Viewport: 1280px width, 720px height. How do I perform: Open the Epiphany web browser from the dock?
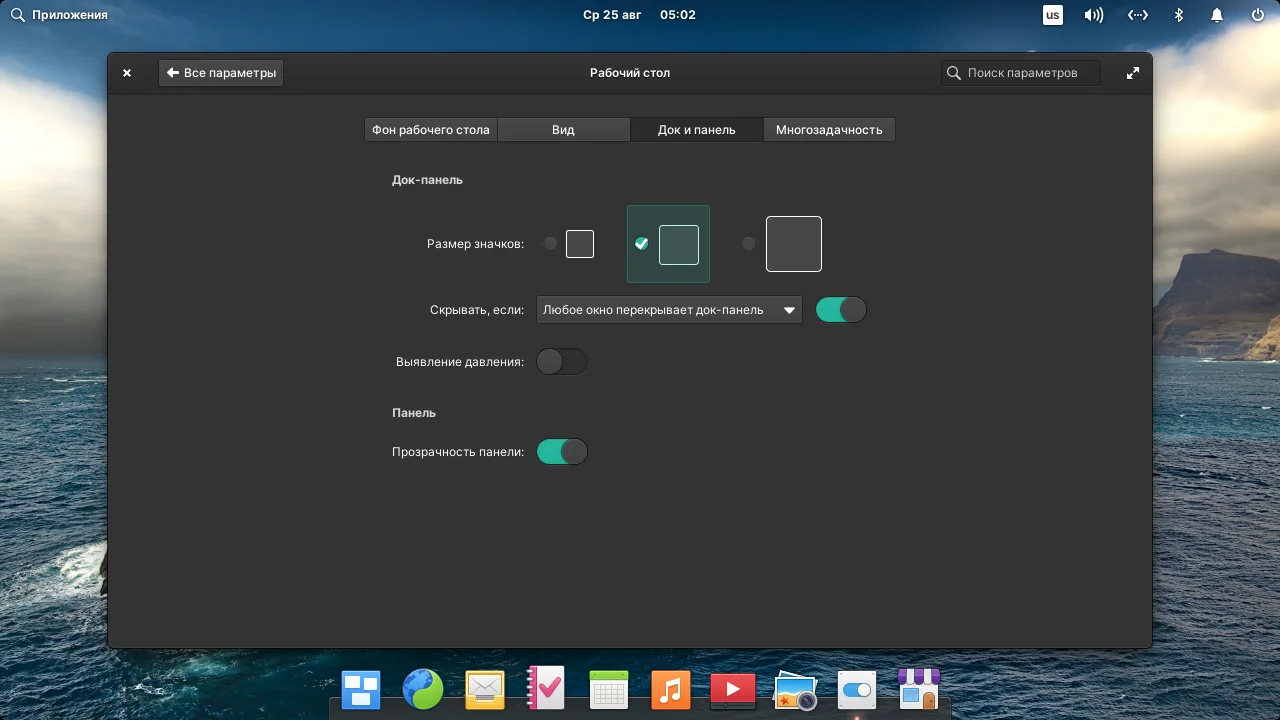pos(422,689)
